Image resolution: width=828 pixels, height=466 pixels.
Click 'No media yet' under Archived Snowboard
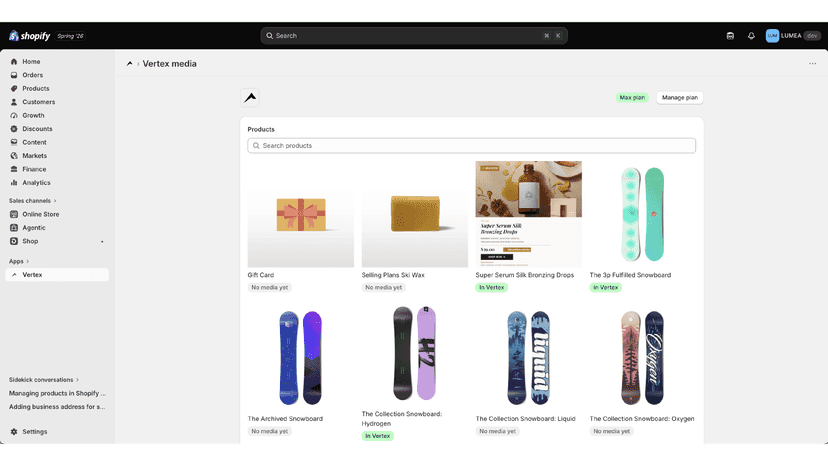click(270, 431)
